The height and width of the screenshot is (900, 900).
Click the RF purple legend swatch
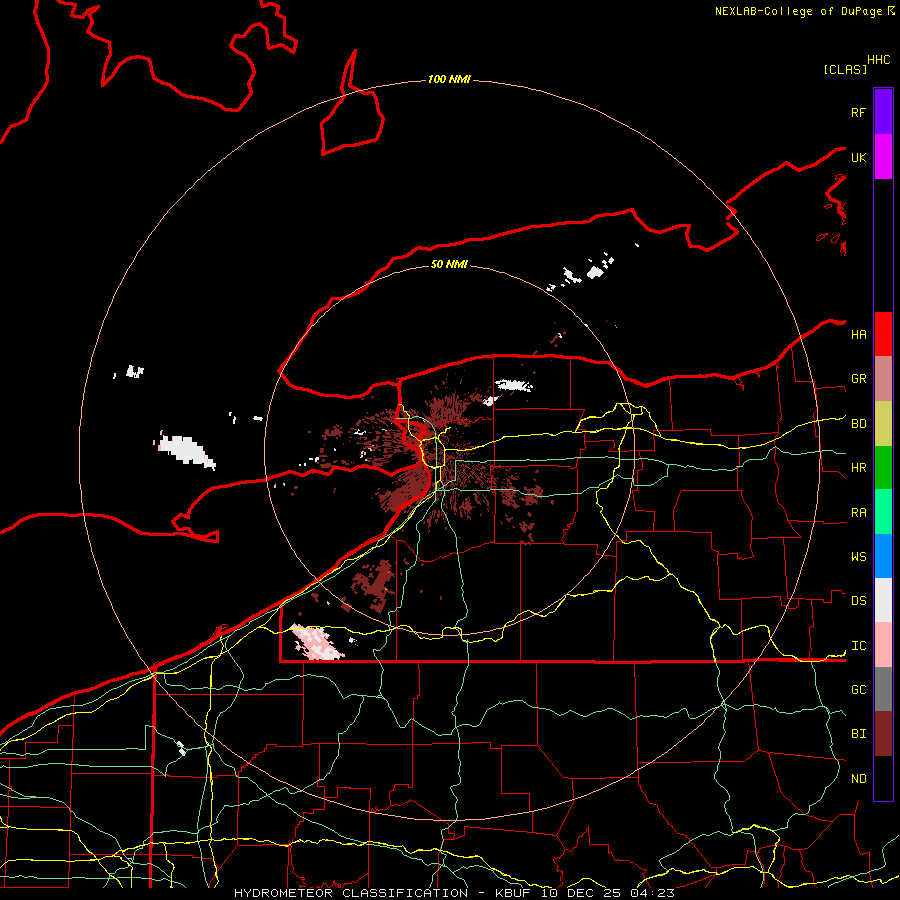click(883, 112)
